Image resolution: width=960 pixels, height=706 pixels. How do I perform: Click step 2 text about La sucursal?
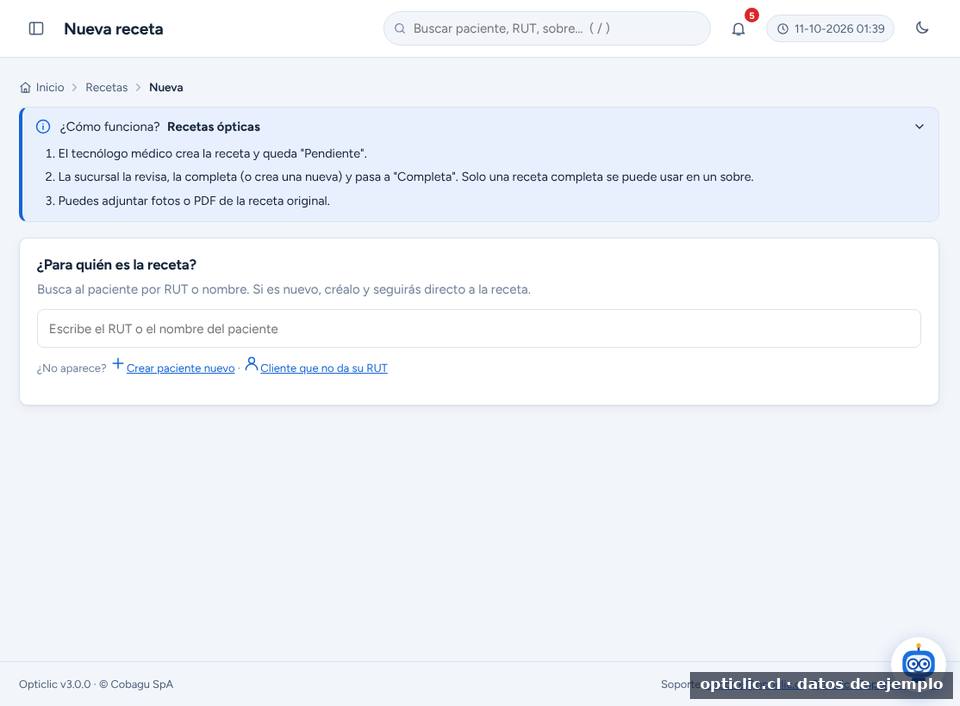click(406, 177)
